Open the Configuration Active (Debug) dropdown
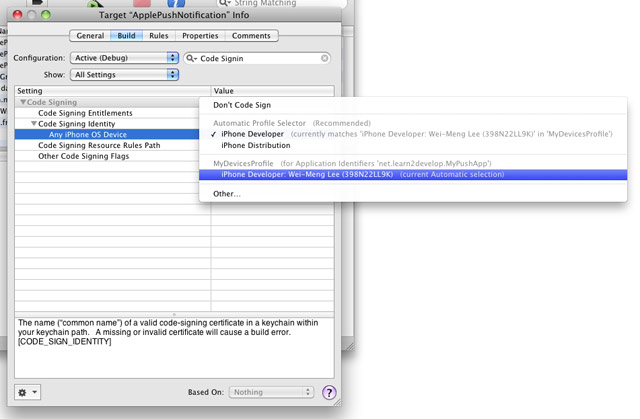Image resolution: width=640 pixels, height=419 pixels. [125, 58]
